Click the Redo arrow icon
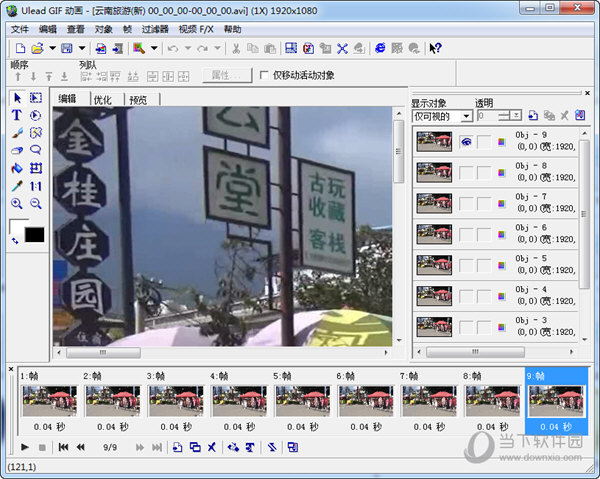 point(202,48)
